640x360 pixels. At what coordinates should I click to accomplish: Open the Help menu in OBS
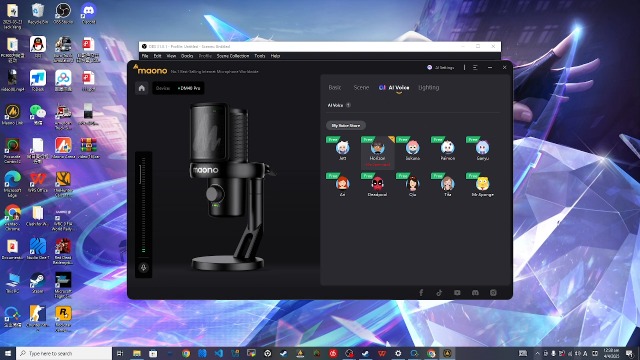click(x=276, y=56)
